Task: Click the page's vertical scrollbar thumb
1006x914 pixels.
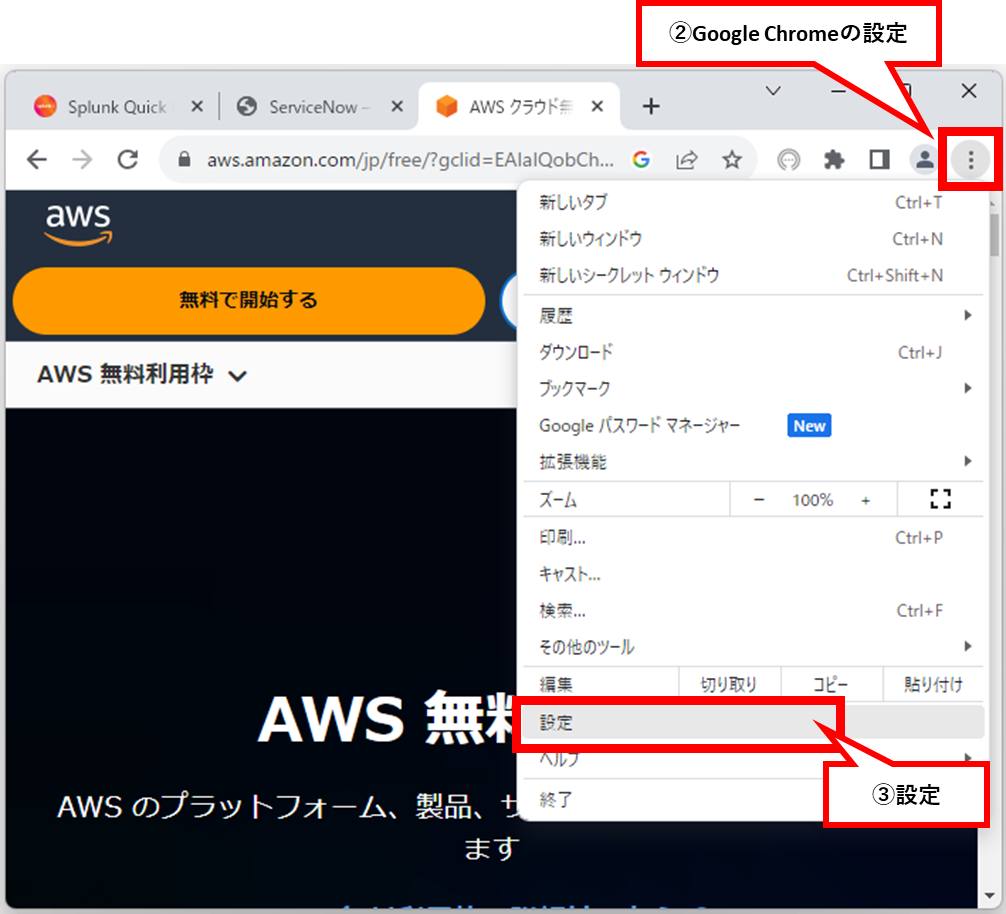Action: pos(994,235)
